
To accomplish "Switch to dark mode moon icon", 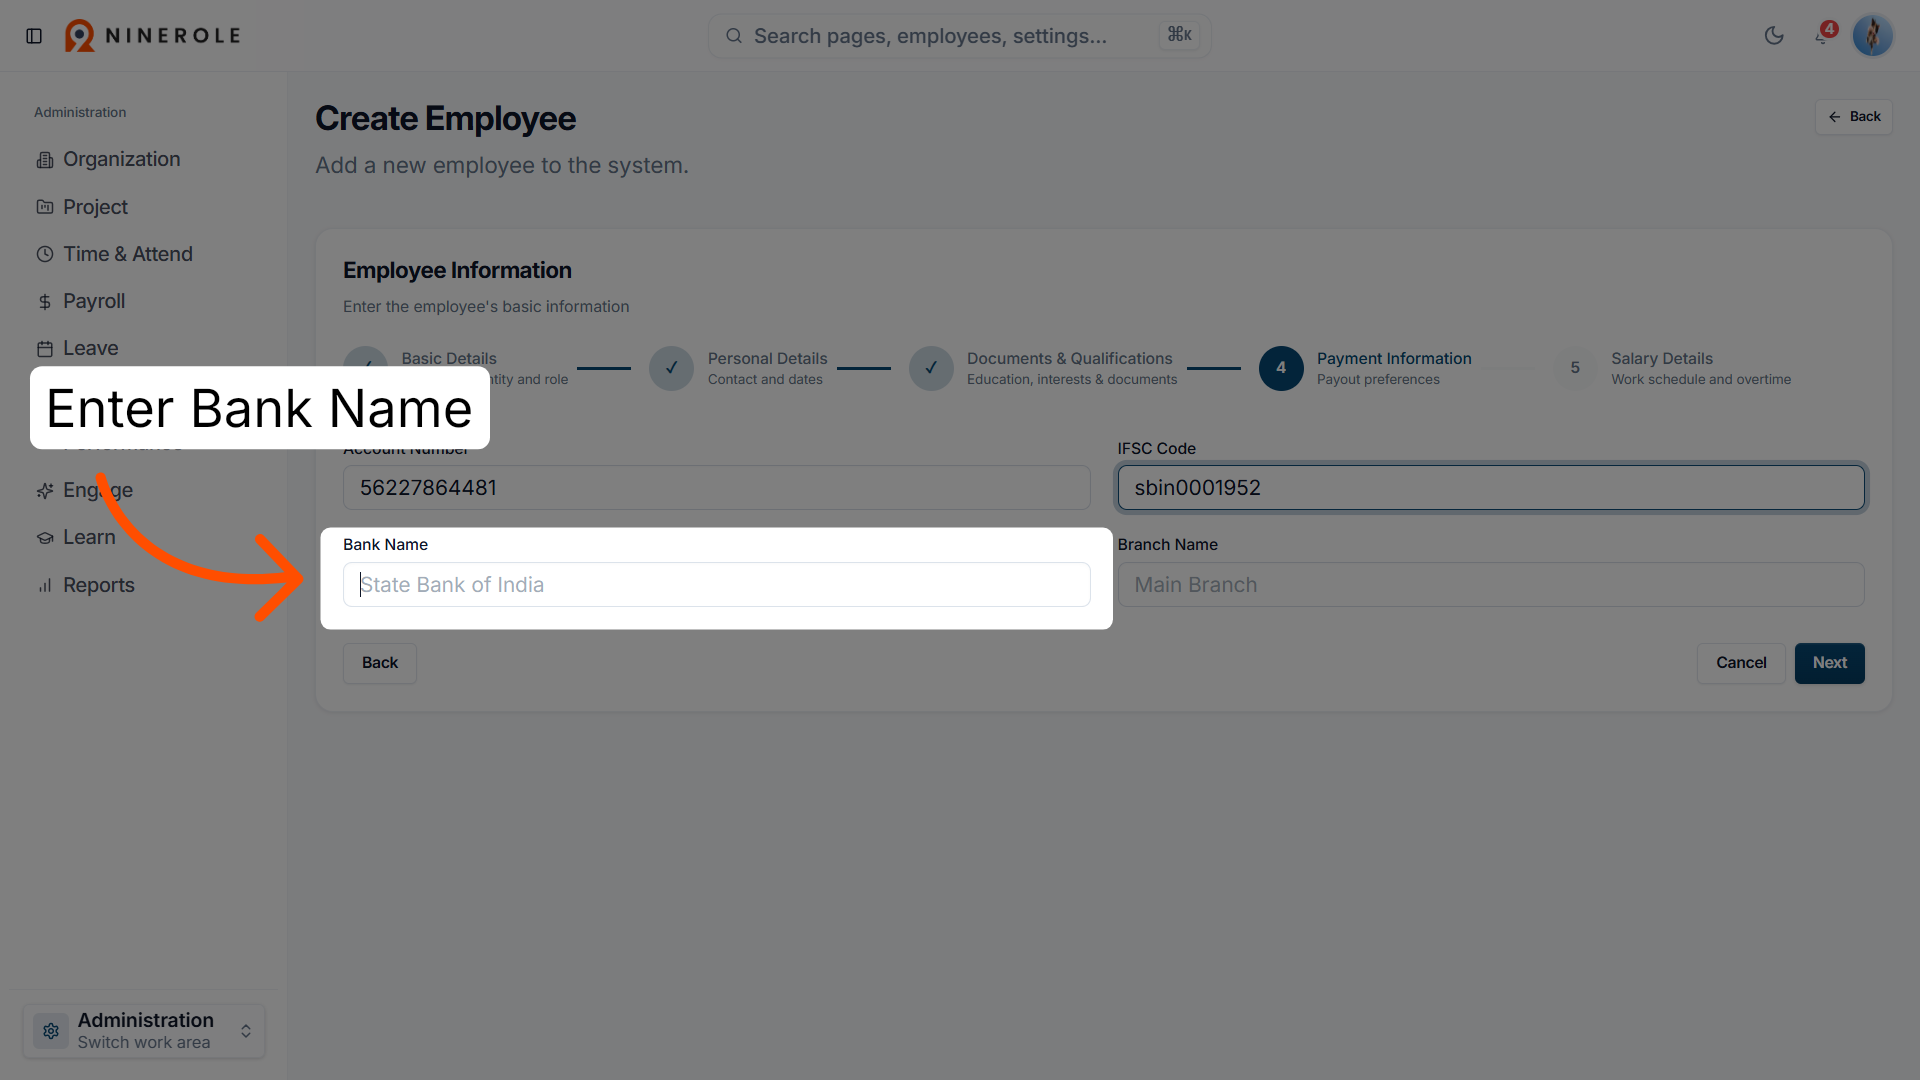I will tap(1774, 36).
